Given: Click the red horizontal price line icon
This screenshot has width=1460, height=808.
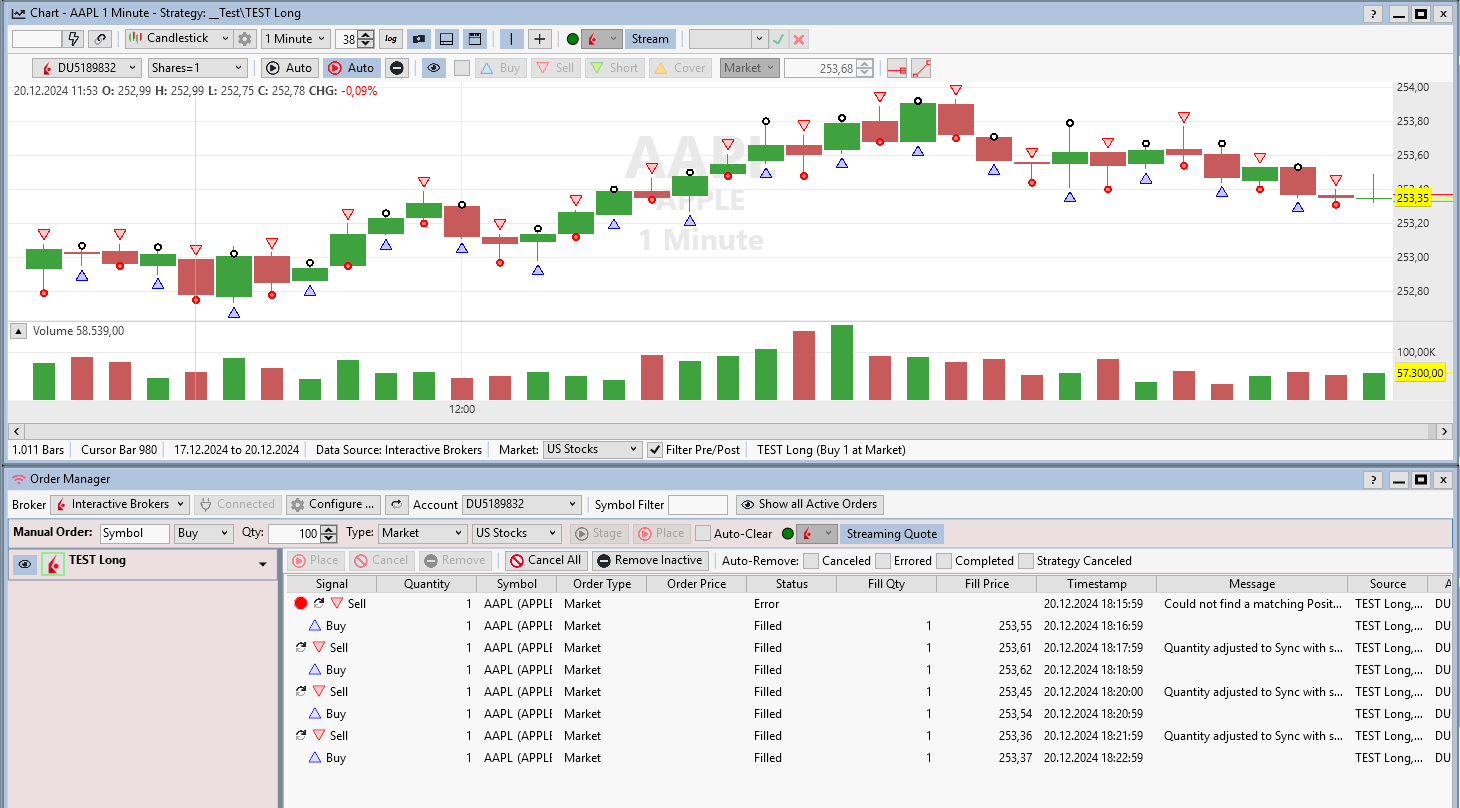Looking at the screenshot, I should coord(897,68).
